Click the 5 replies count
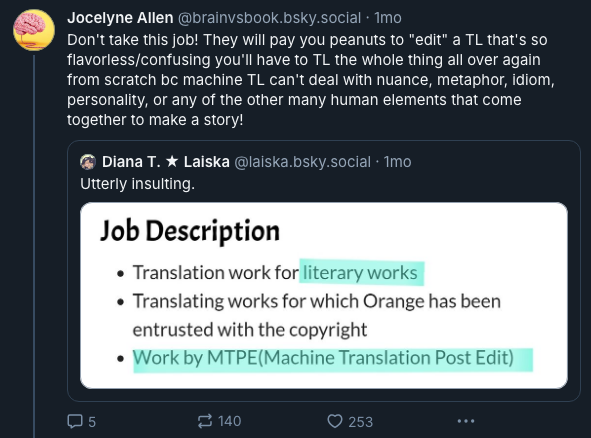Screen dimensions: 591x438 coord(92,422)
